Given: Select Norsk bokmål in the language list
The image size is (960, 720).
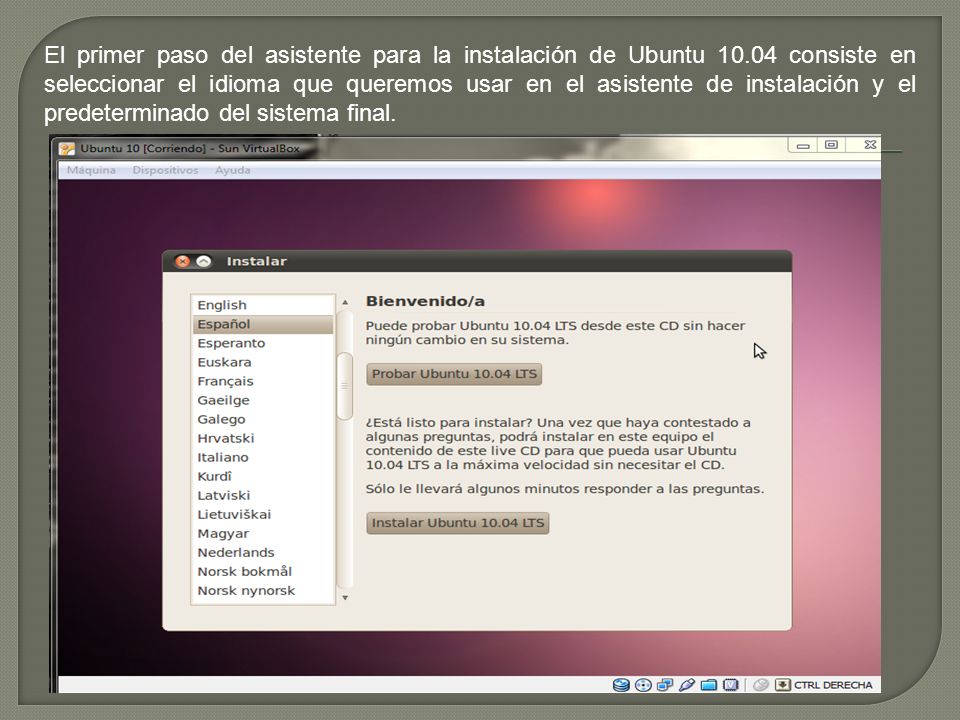Looking at the screenshot, I should point(263,571).
